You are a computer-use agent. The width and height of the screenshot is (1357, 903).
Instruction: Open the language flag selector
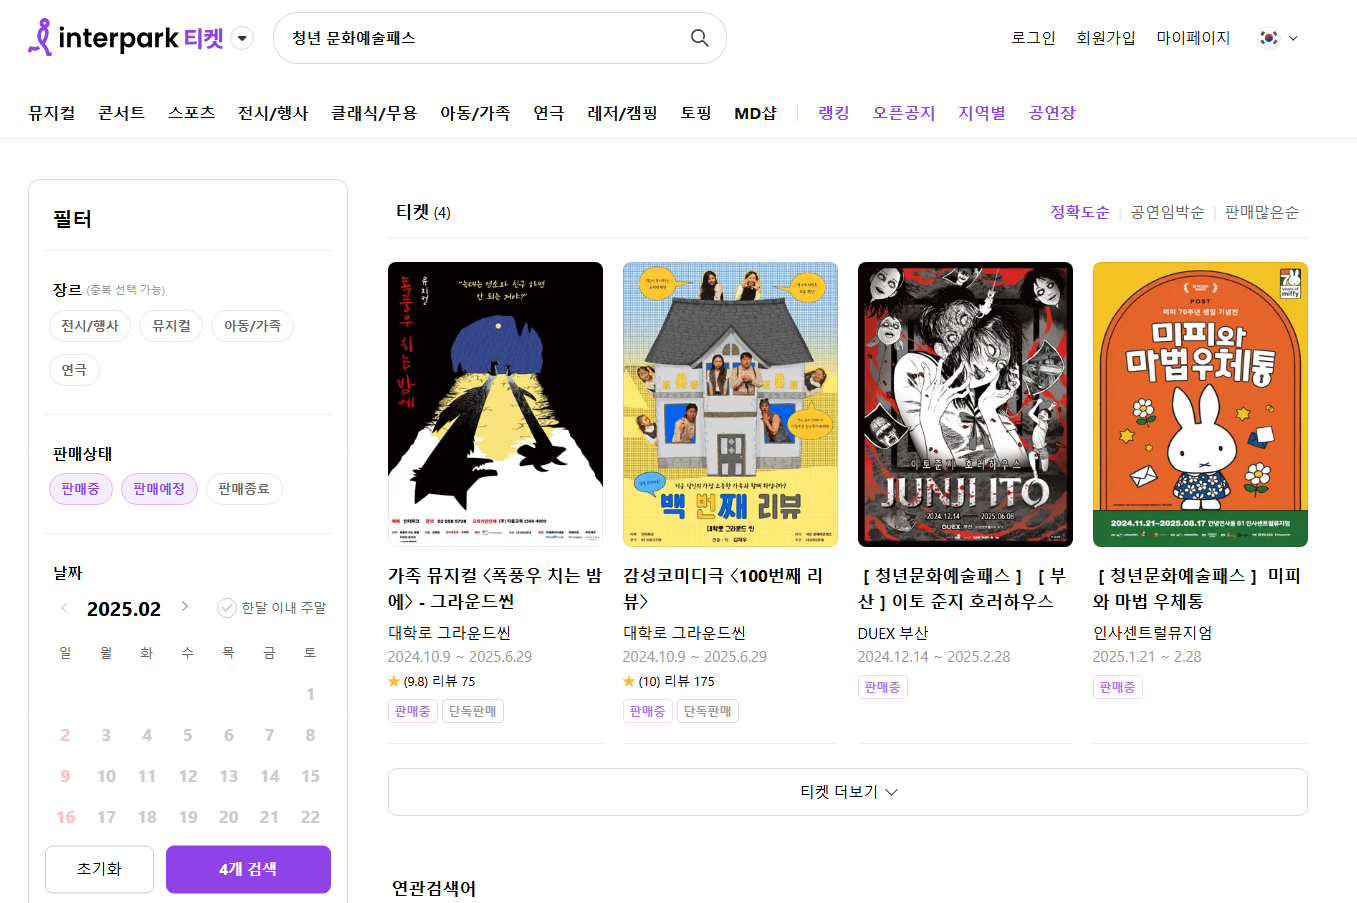(1279, 38)
